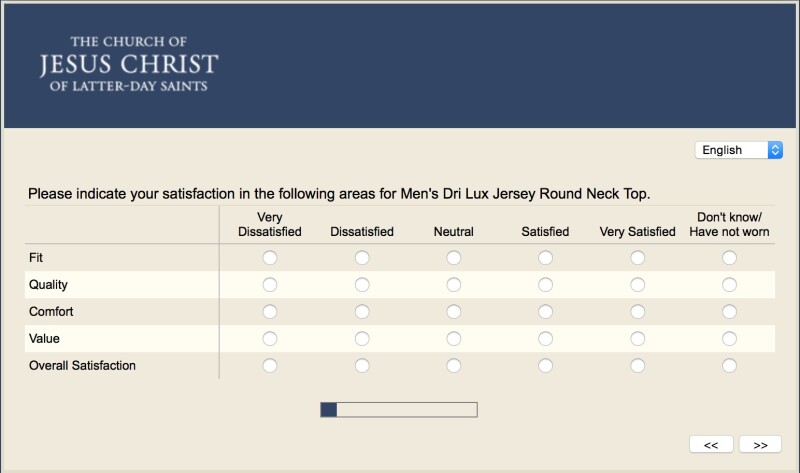Image resolution: width=800 pixels, height=473 pixels.
Task: Mark Quality as Neutral
Action: click(454, 285)
